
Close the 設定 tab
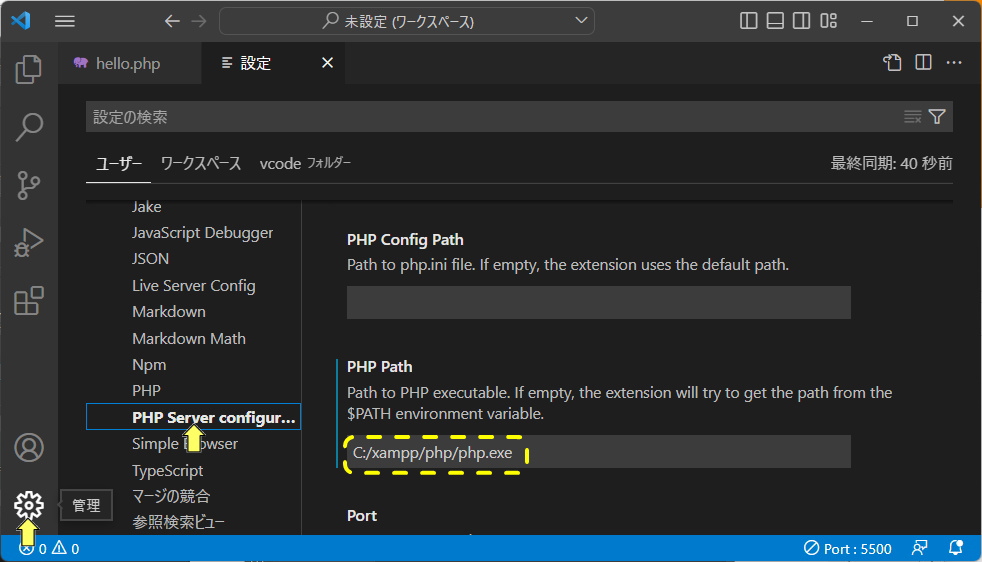pos(327,63)
